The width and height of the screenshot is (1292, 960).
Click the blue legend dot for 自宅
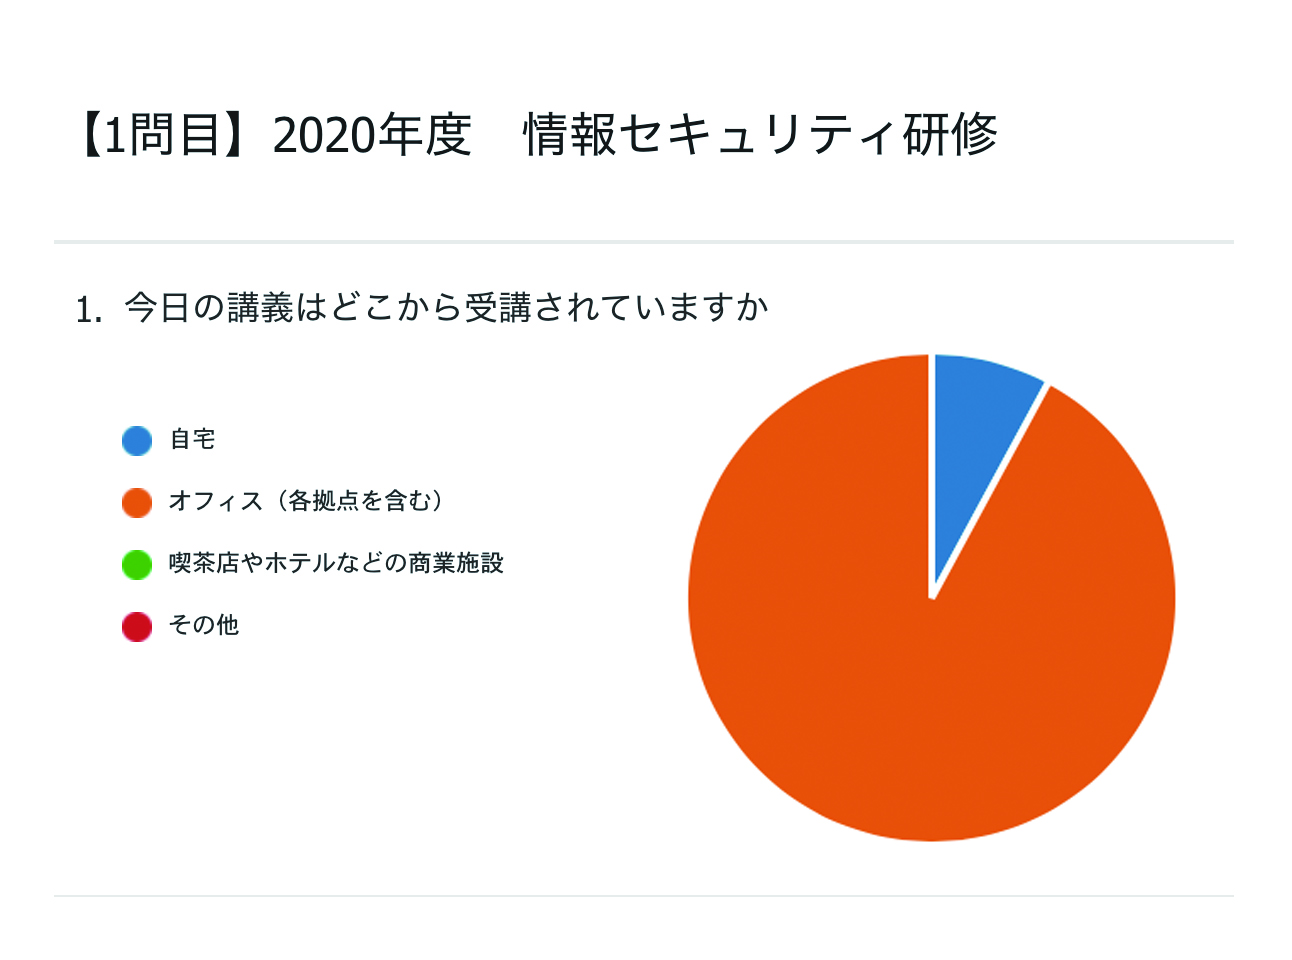click(x=137, y=440)
